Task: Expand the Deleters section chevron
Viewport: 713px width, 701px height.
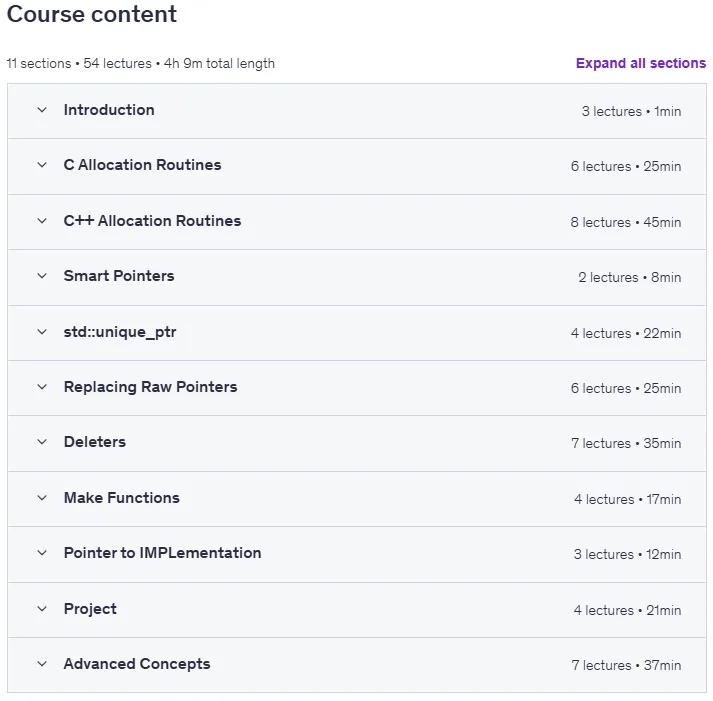Action: (x=42, y=442)
